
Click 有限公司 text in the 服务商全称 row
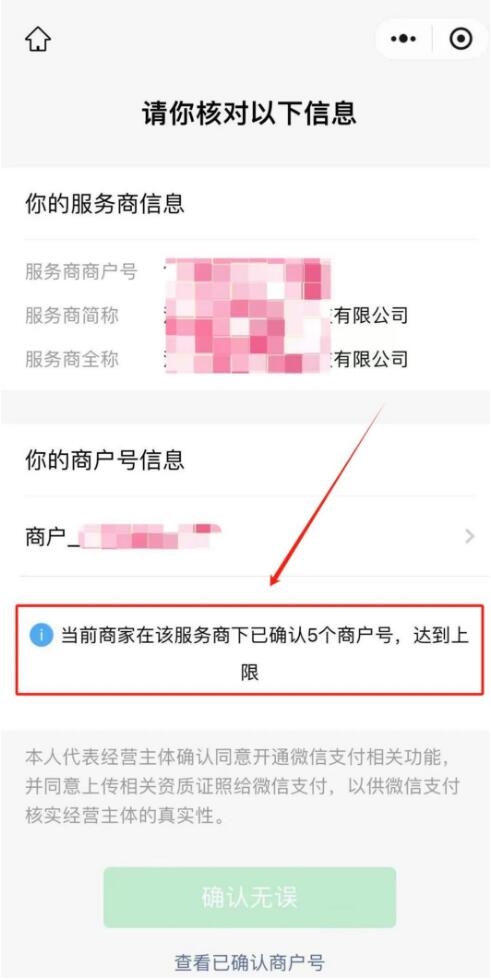(371, 359)
